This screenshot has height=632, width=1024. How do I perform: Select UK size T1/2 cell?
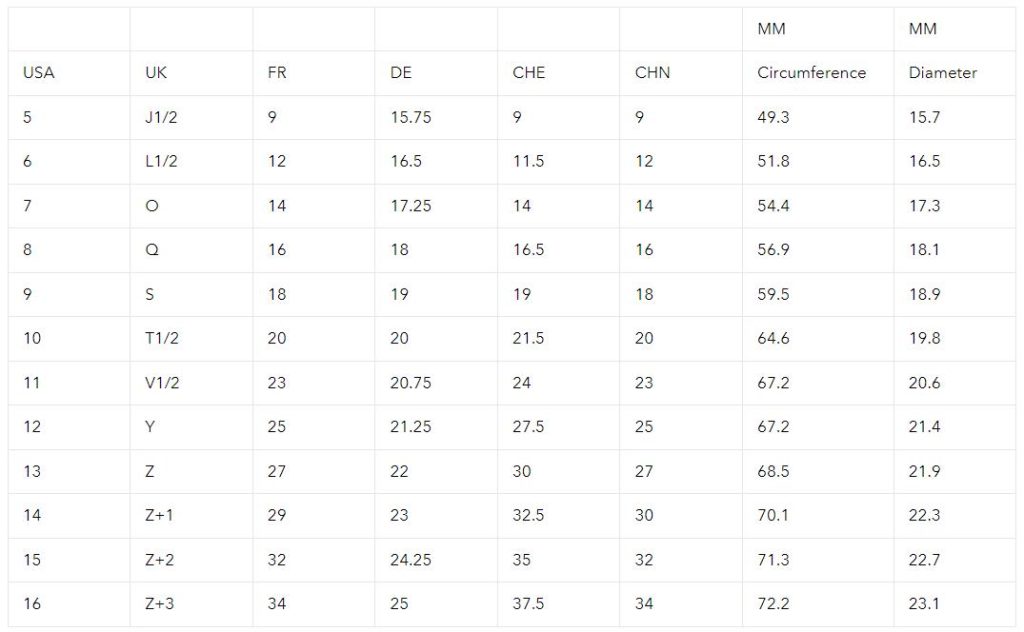162,338
